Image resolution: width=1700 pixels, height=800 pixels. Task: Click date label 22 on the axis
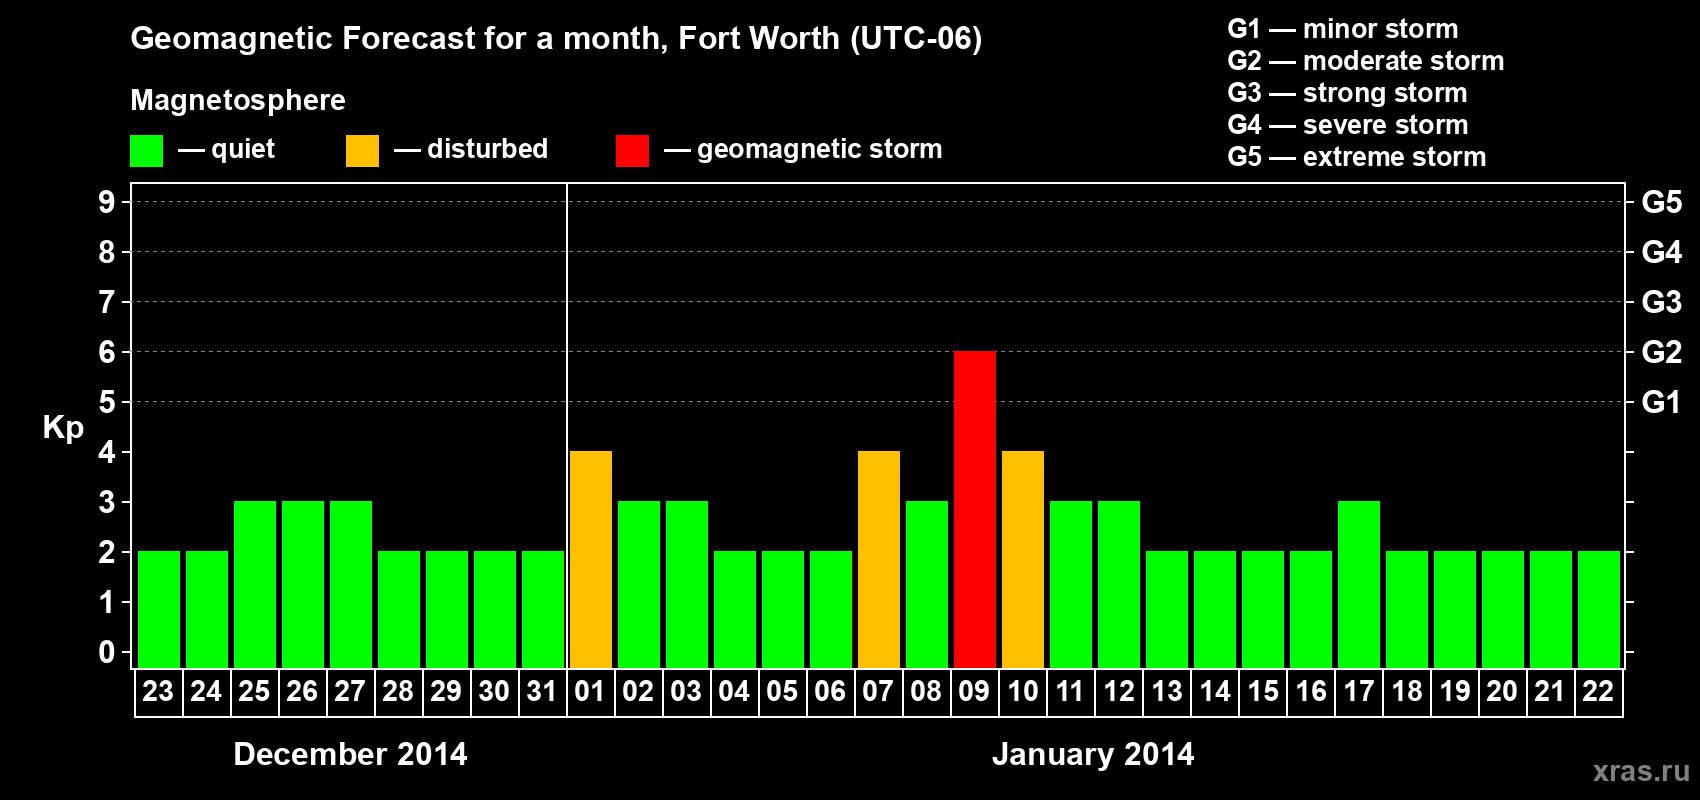(1598, 691)
